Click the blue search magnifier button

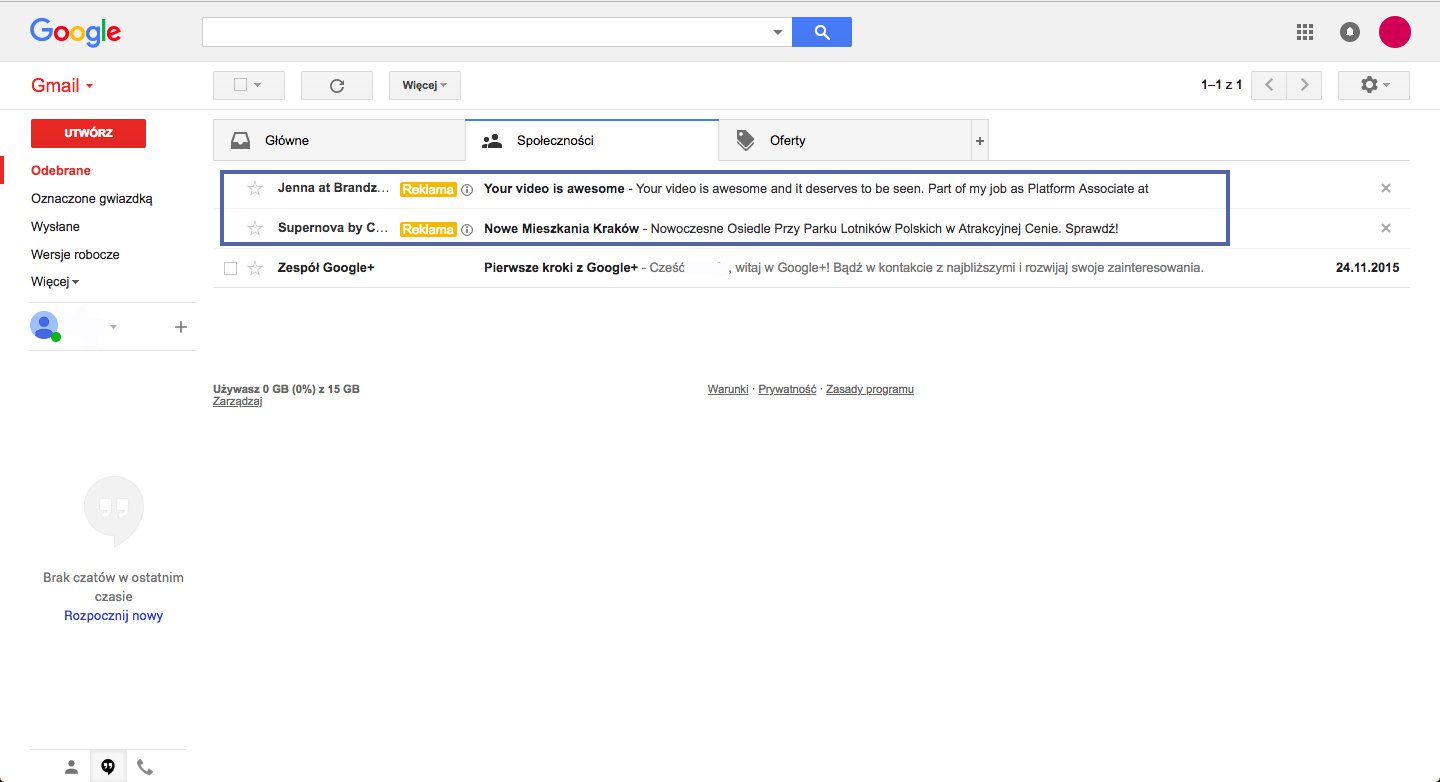(x=821, y=32)
